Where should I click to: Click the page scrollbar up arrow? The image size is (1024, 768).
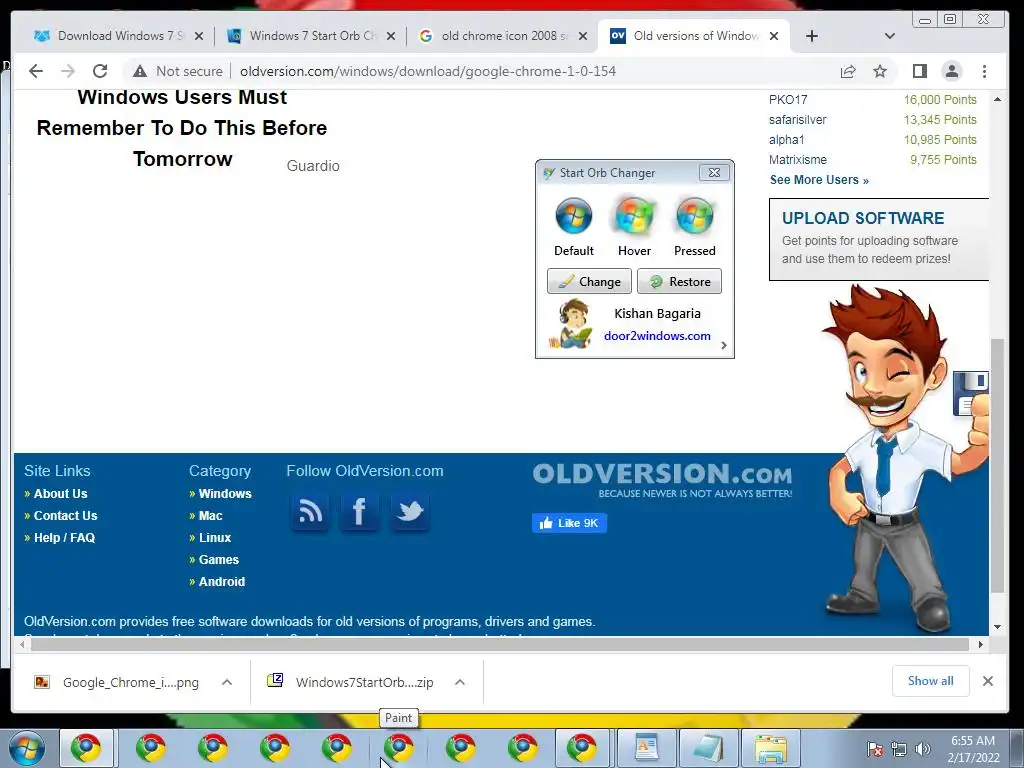coord(997,99)
